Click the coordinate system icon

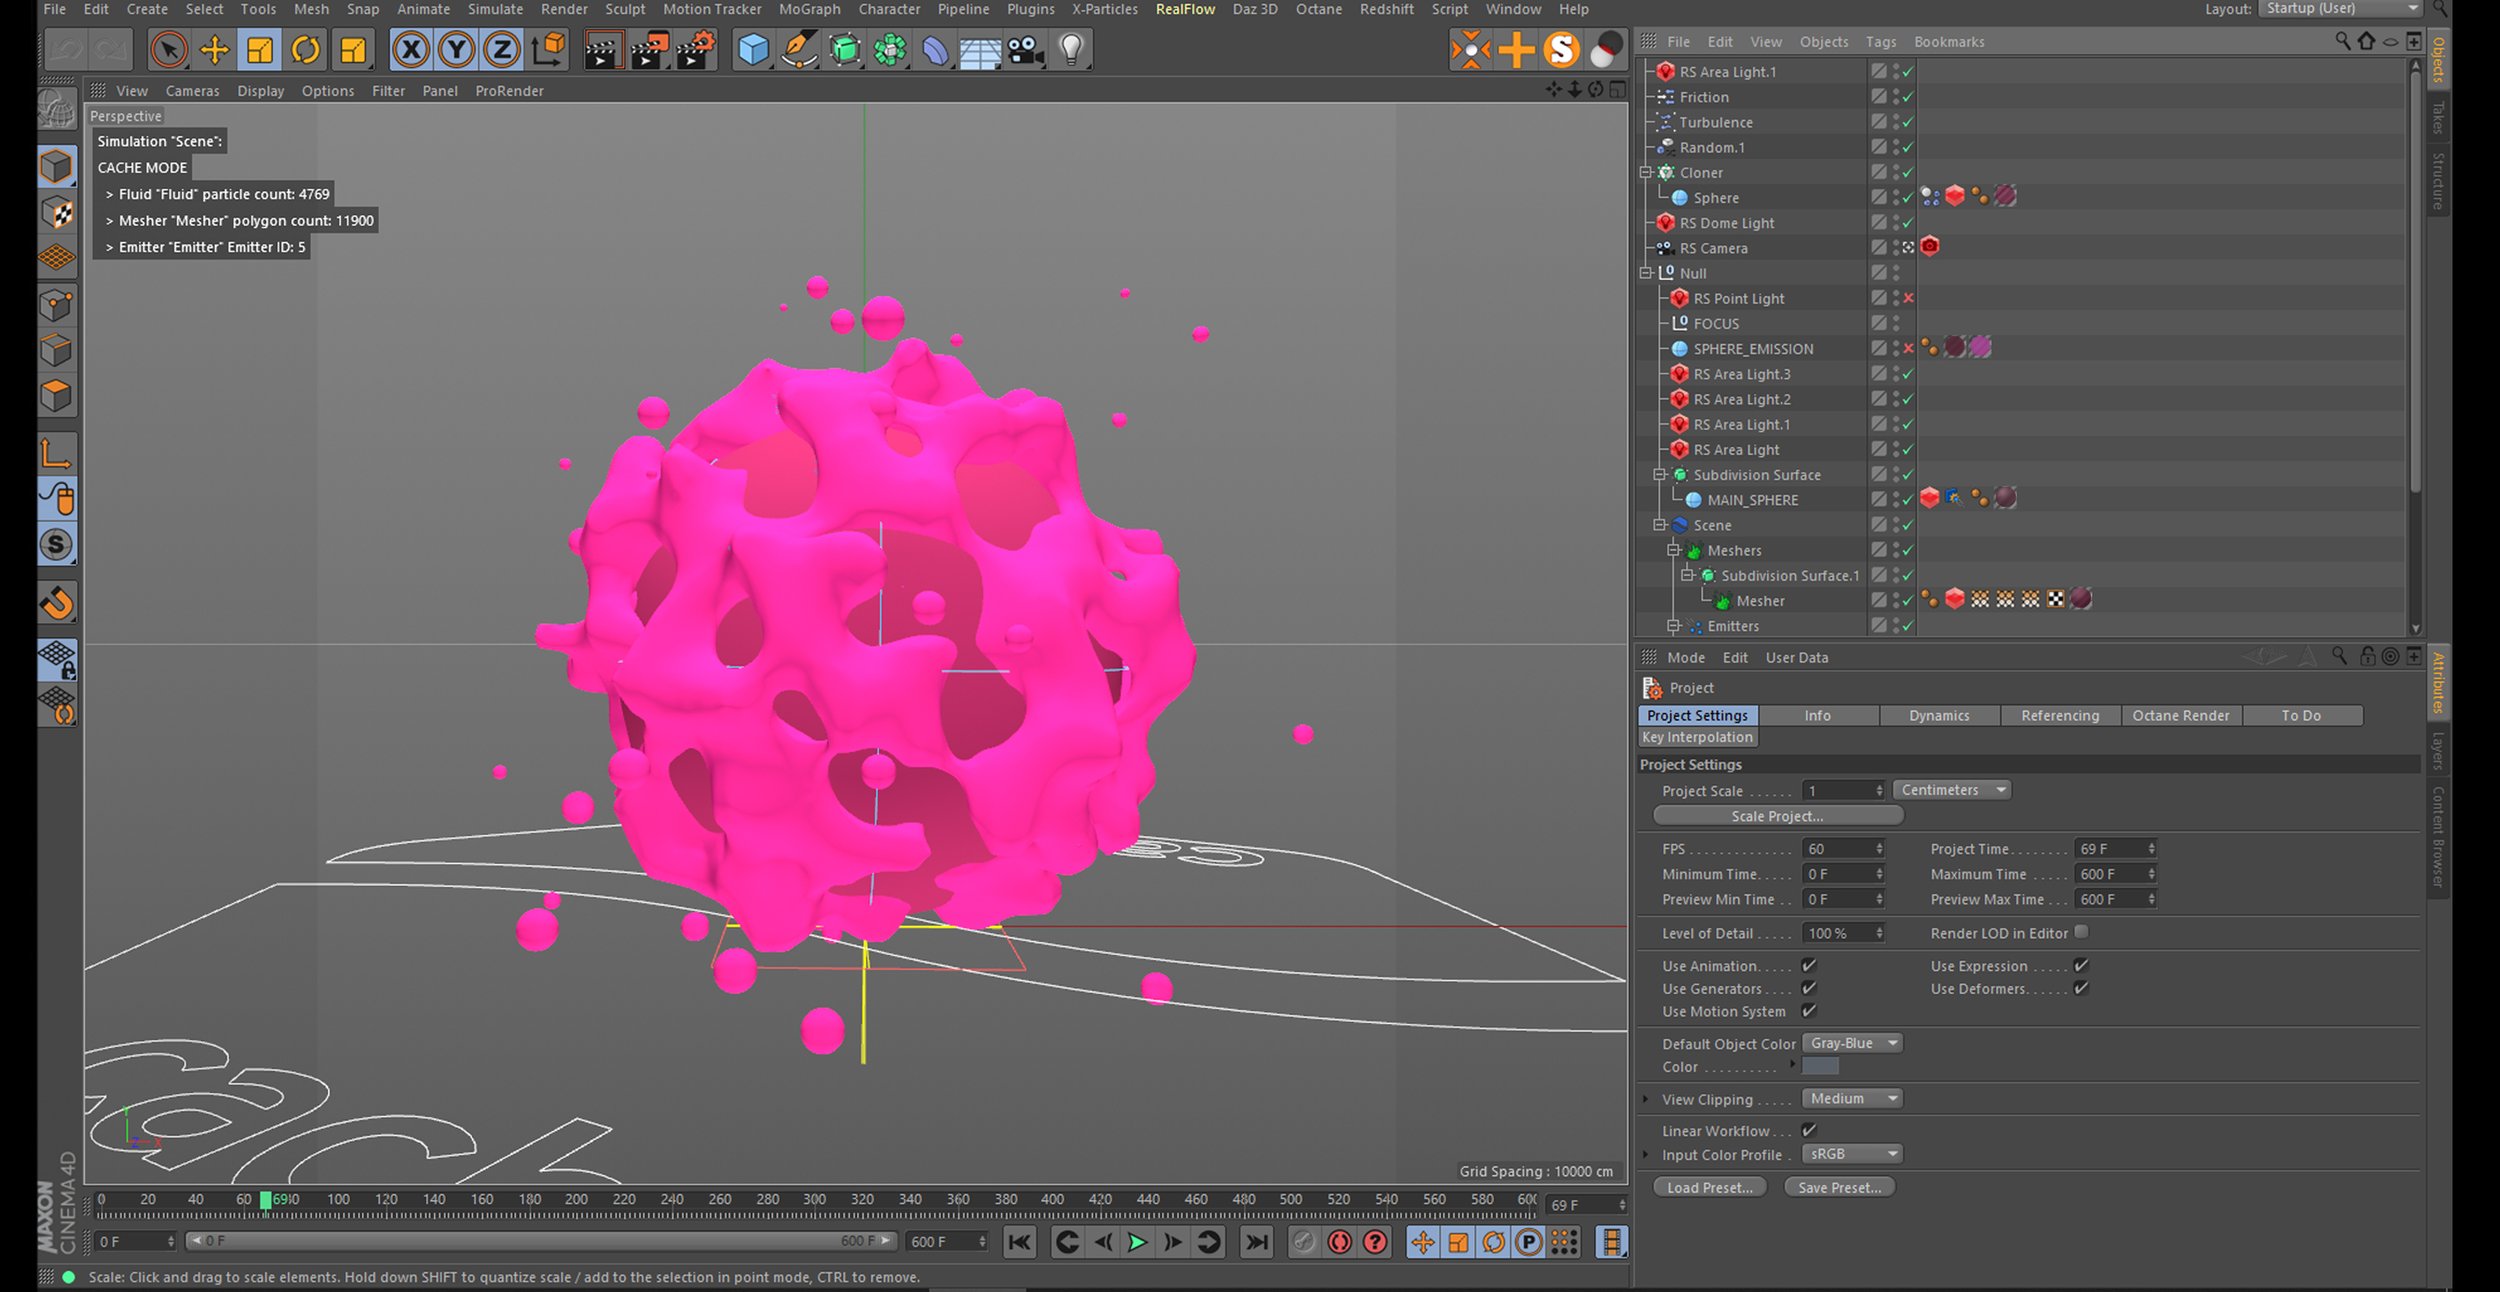(547, 49)
